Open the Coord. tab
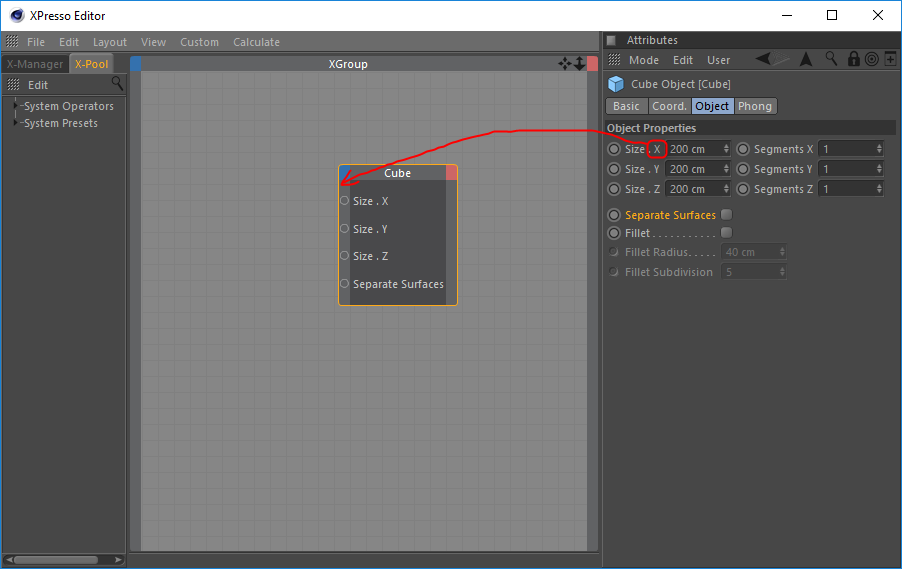Image resolution: width=902 pixels, height=569 pixels. pyautogui.click(x=669, y=106)
